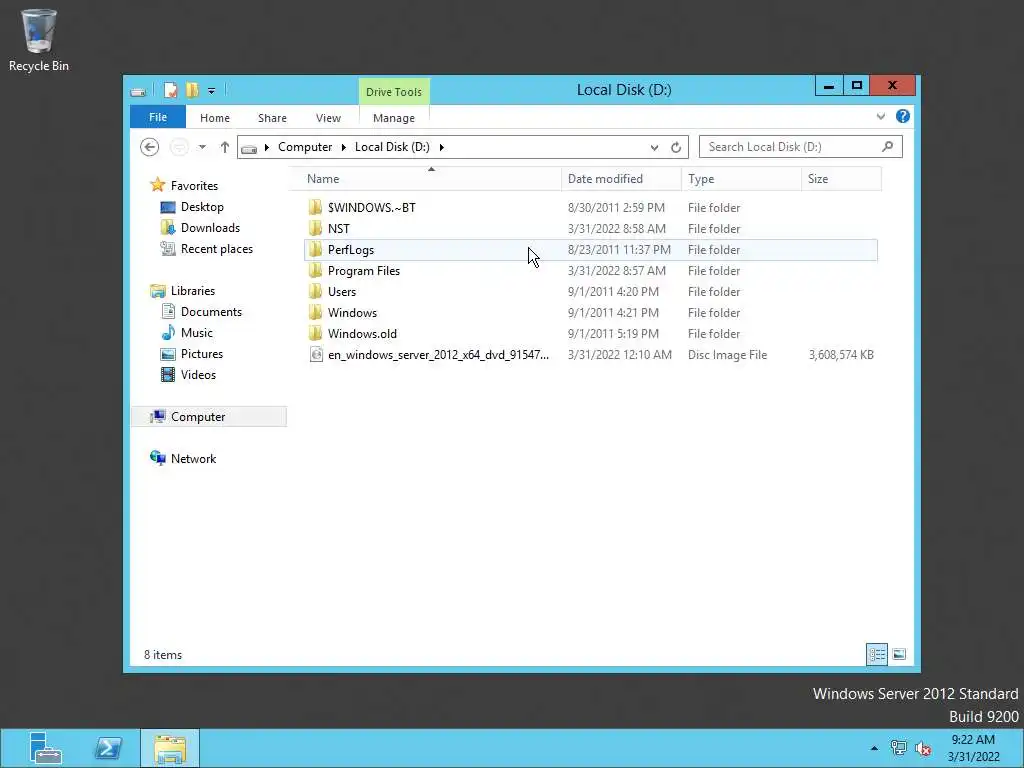Viewport: 1024px width, 768px height.
Task: Open the taskbar clock showing 9:22 AM
Action: point(973,748)
